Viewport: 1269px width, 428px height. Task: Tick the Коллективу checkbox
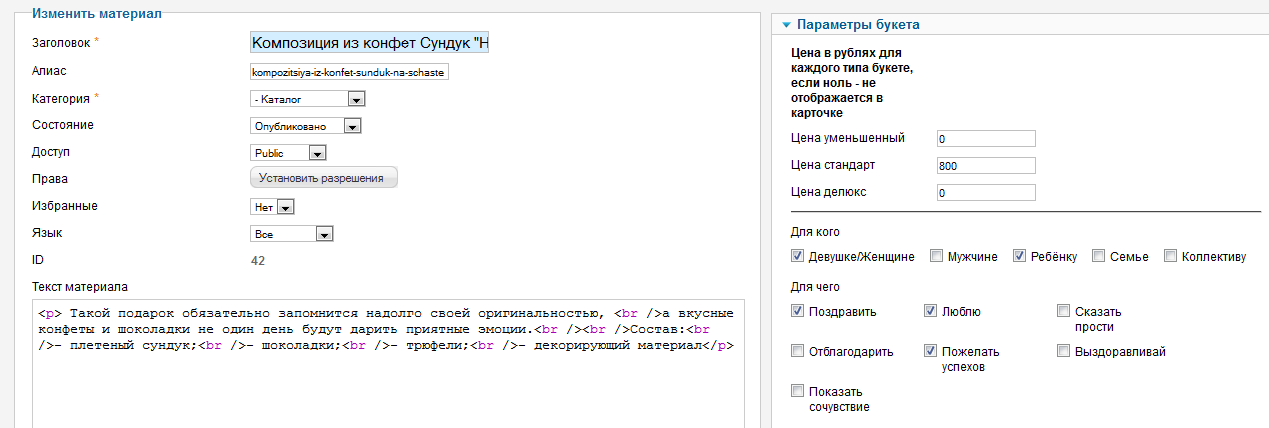[1171, 256]
